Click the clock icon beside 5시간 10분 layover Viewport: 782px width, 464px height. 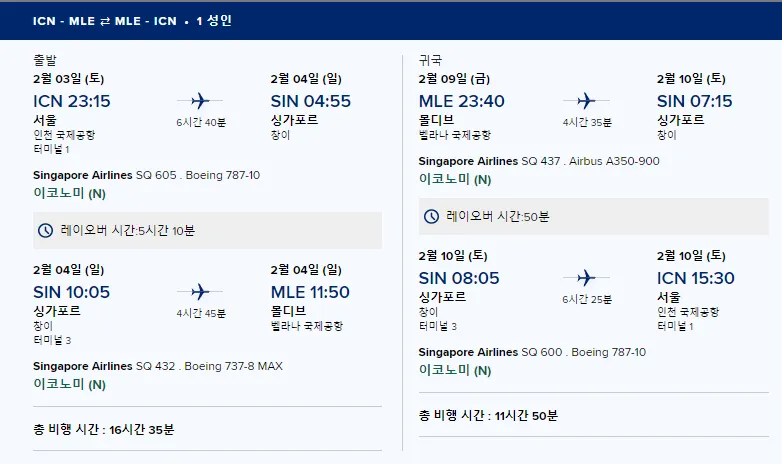(45, 231)
